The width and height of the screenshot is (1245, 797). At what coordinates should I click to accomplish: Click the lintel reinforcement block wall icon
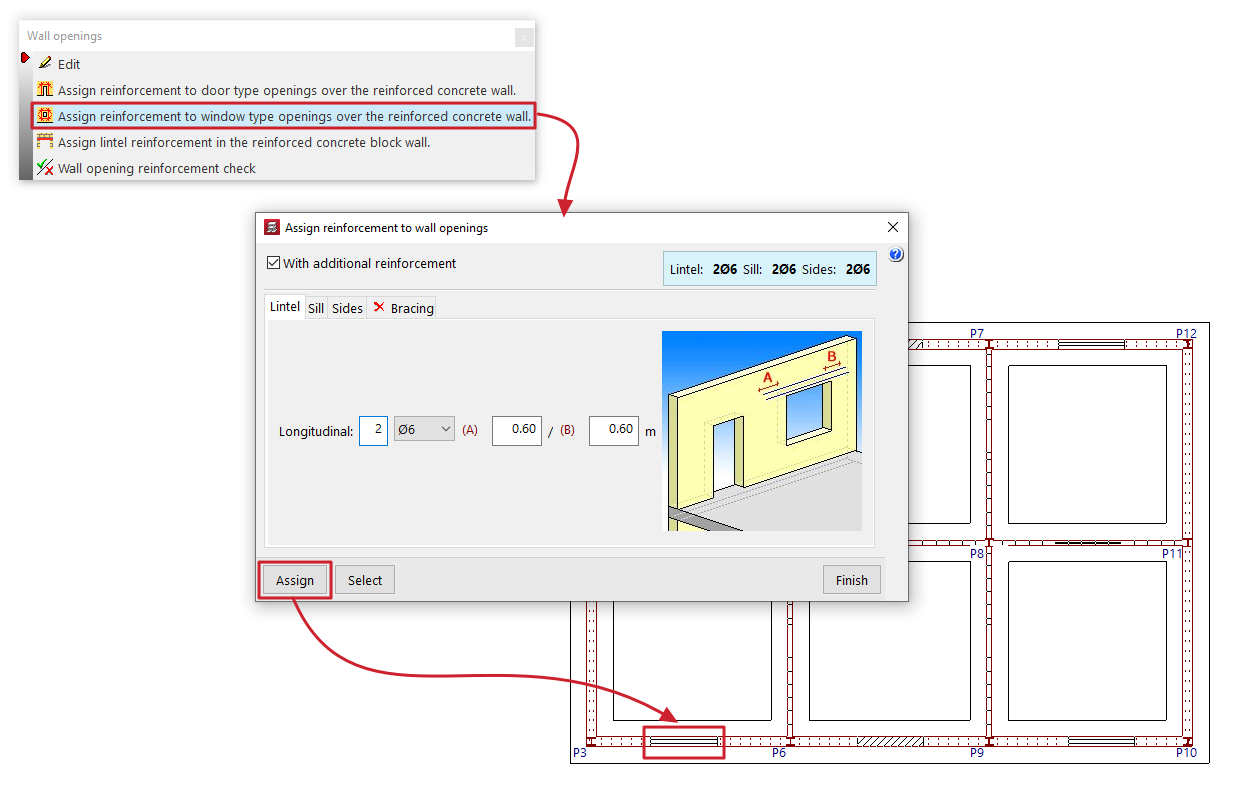tap(44, 141)
